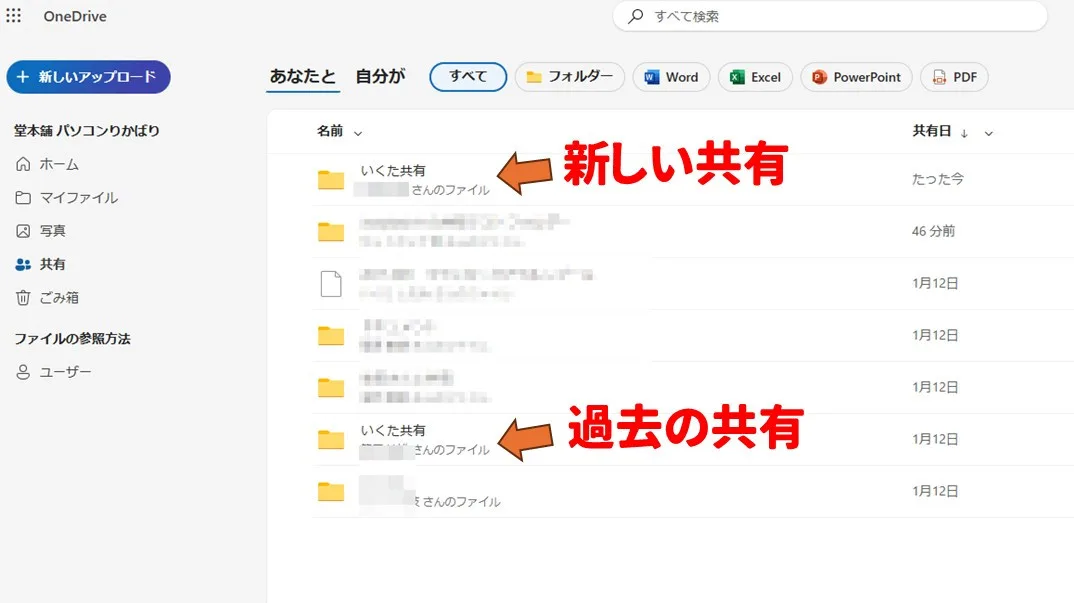Toggle the すべて filter pill
The height and width of the screenshot is (603, 1074).
(x=467, y=76)
